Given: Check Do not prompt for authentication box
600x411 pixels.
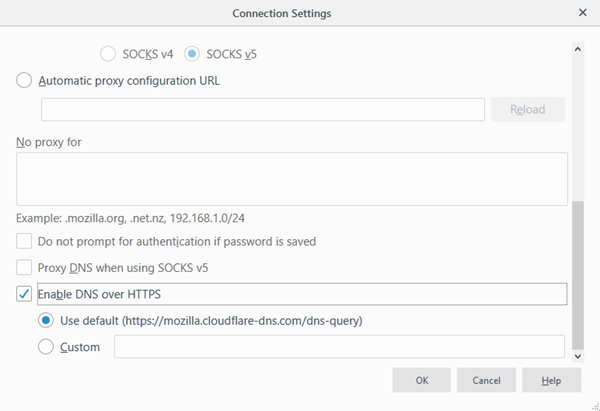Looking at the screenshot, I should [x=24, y=241].
